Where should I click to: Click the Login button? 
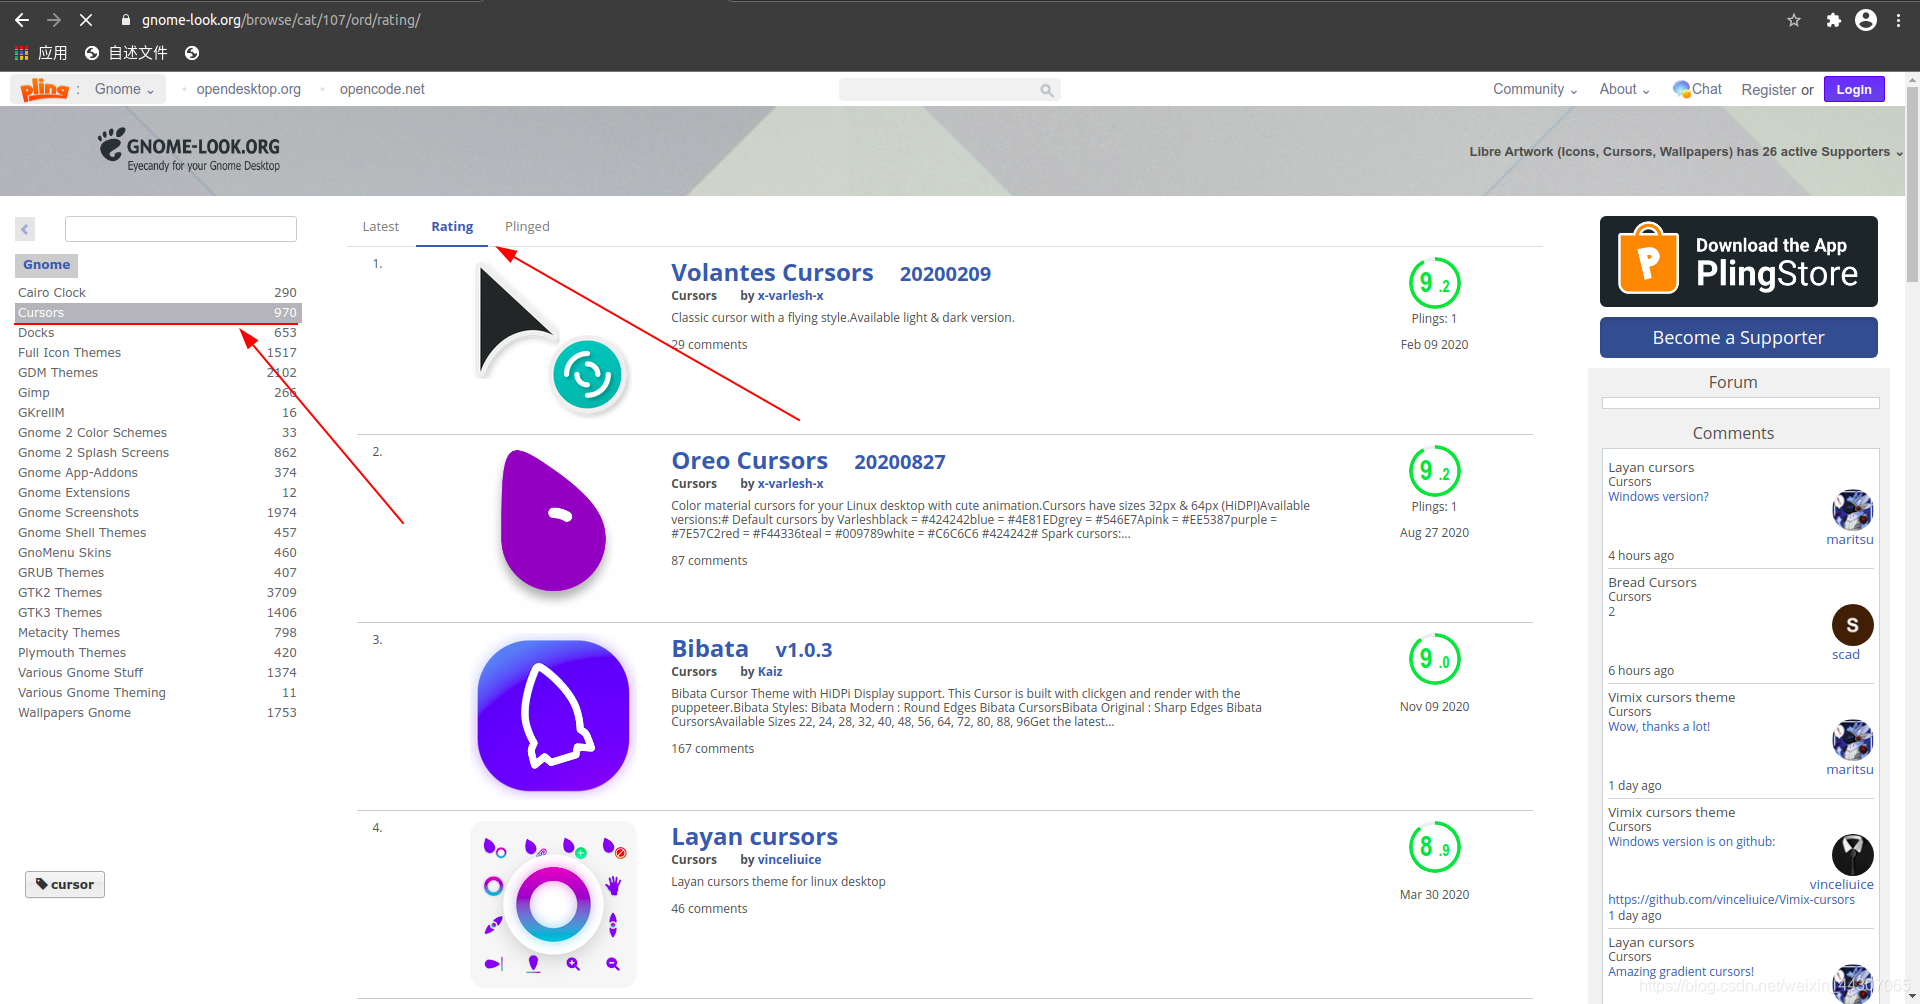(1853, 89)
